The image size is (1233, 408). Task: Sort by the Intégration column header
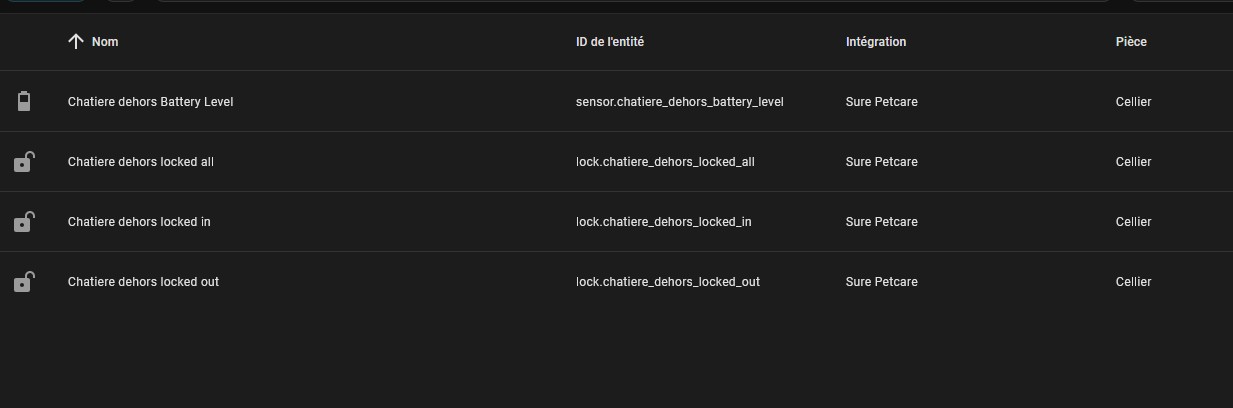pos(875,42)
